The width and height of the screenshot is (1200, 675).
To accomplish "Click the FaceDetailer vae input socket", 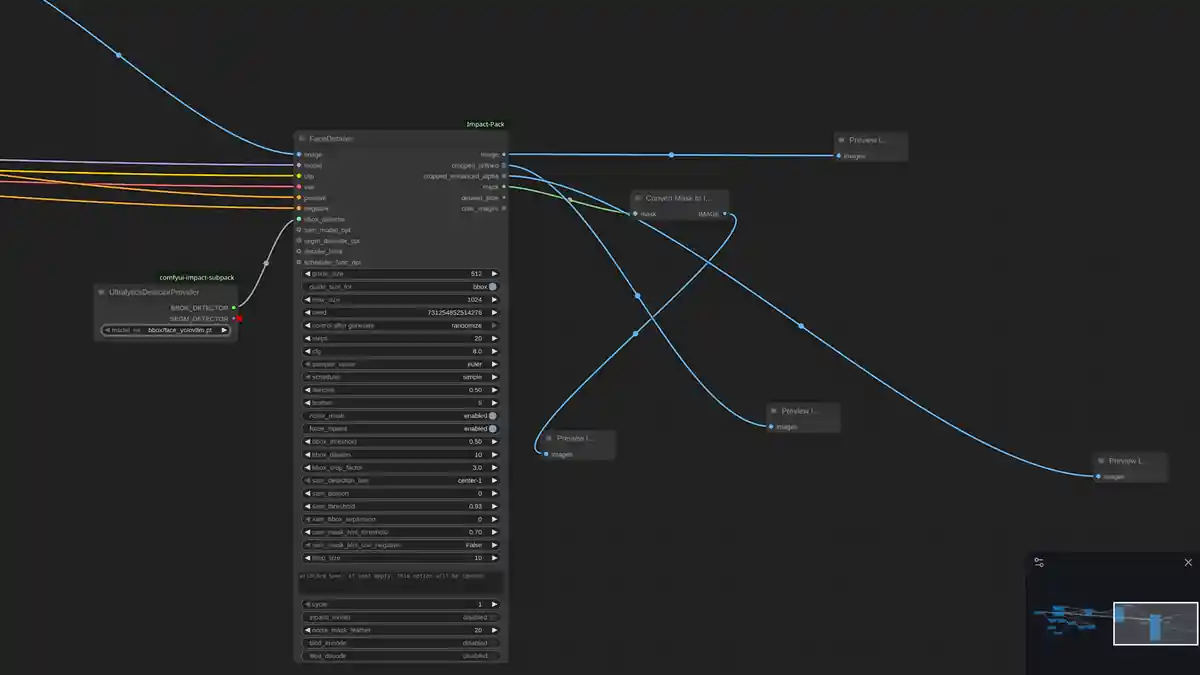I will (x=298, y=187).
